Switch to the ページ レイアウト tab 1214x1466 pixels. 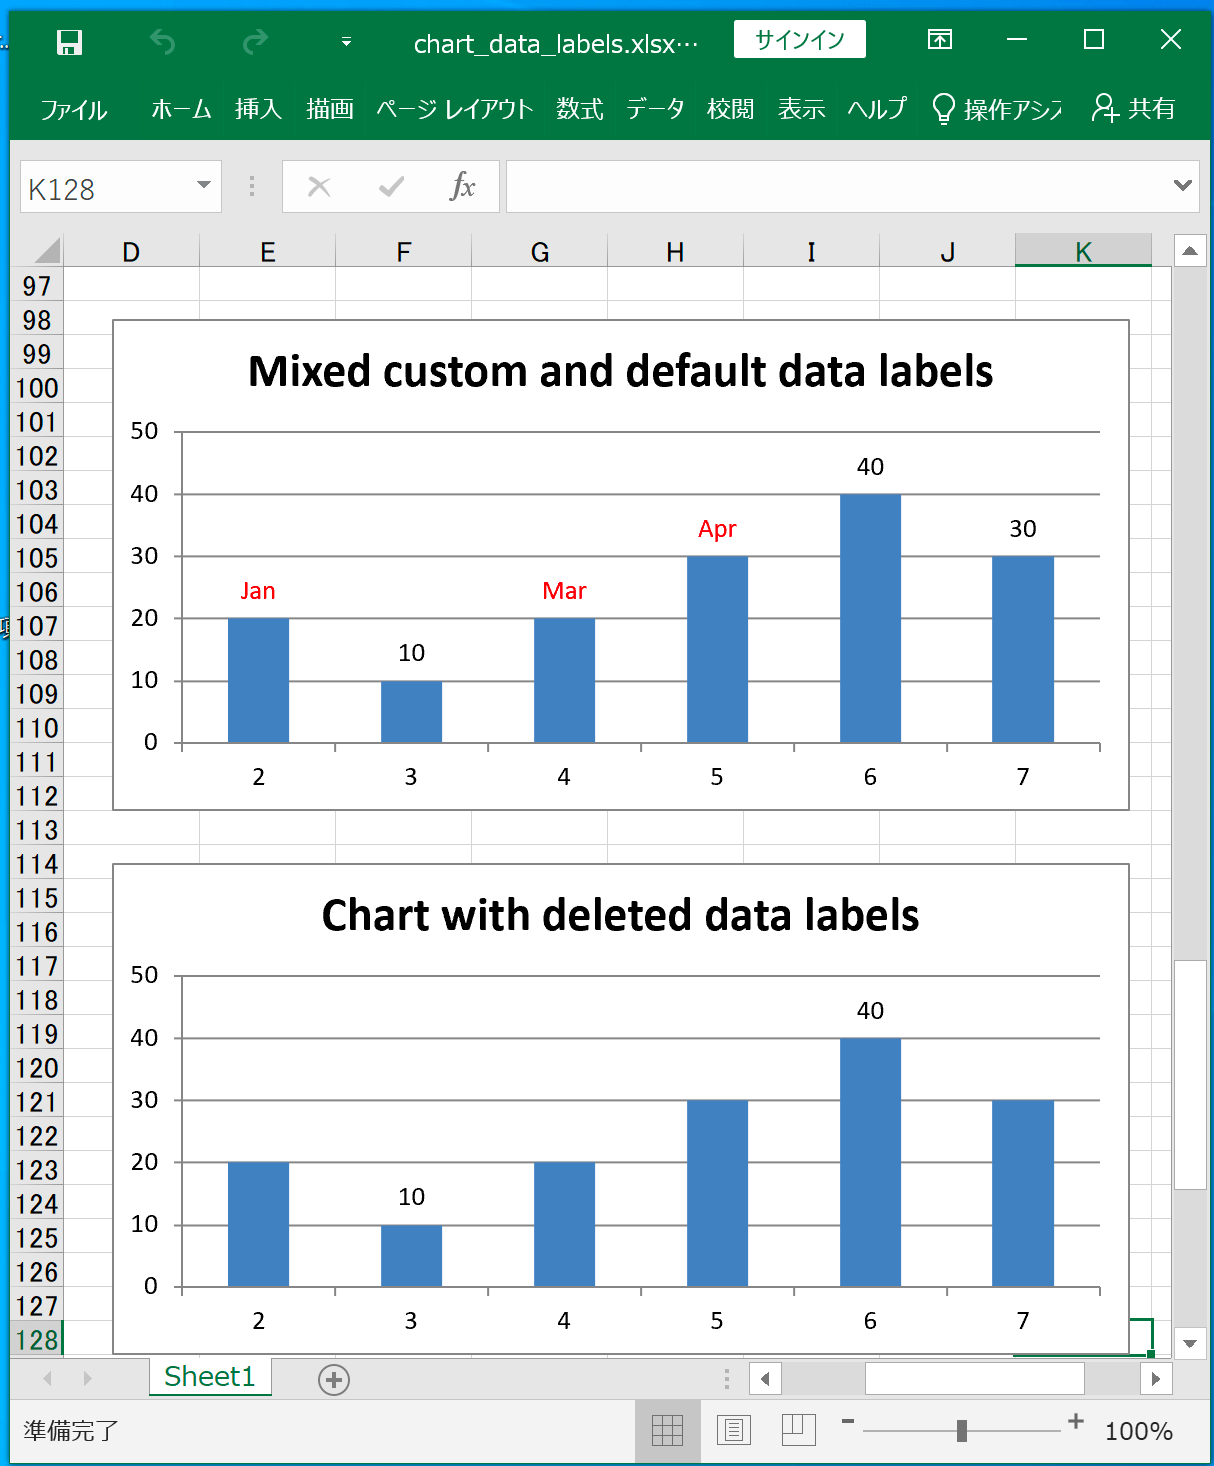pyautogui.click(x=455, y=109)
